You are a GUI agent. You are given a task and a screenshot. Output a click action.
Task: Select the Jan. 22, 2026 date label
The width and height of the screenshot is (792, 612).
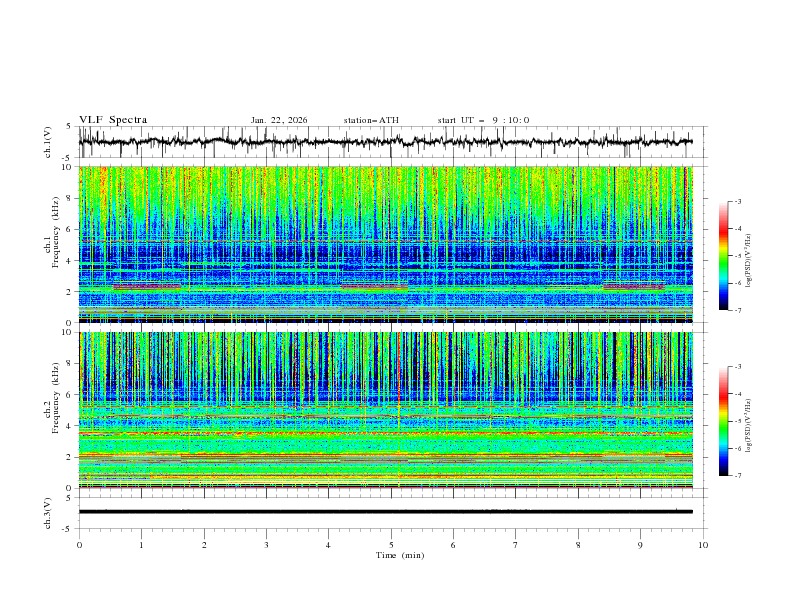click(279, 120)
